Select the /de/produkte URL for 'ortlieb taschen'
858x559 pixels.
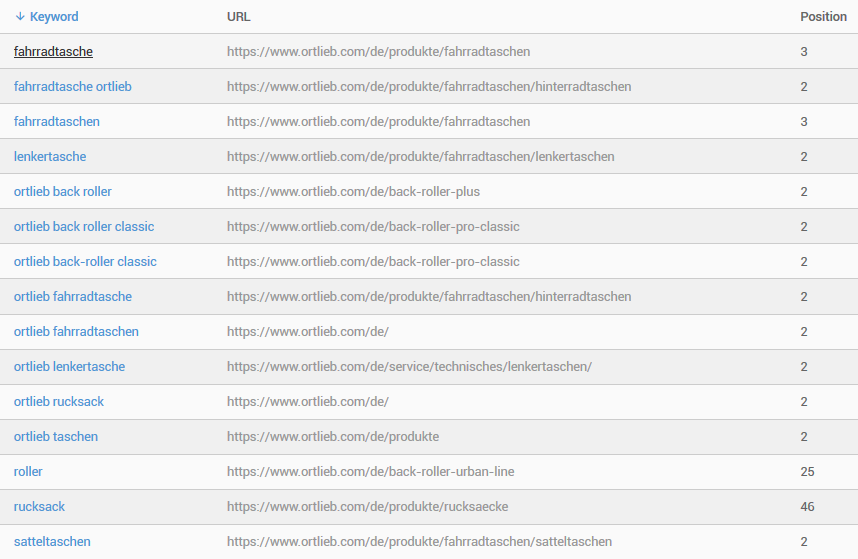333,436
